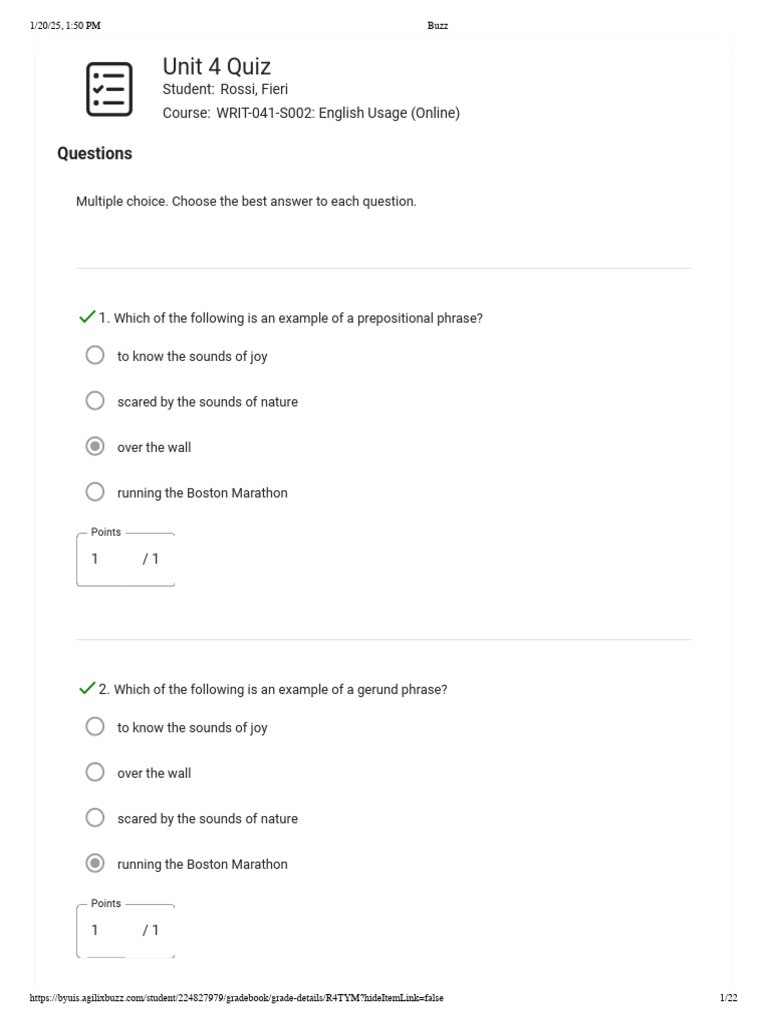Click green checkmark beside question 1
The image size is (768, 1024).
87,318
